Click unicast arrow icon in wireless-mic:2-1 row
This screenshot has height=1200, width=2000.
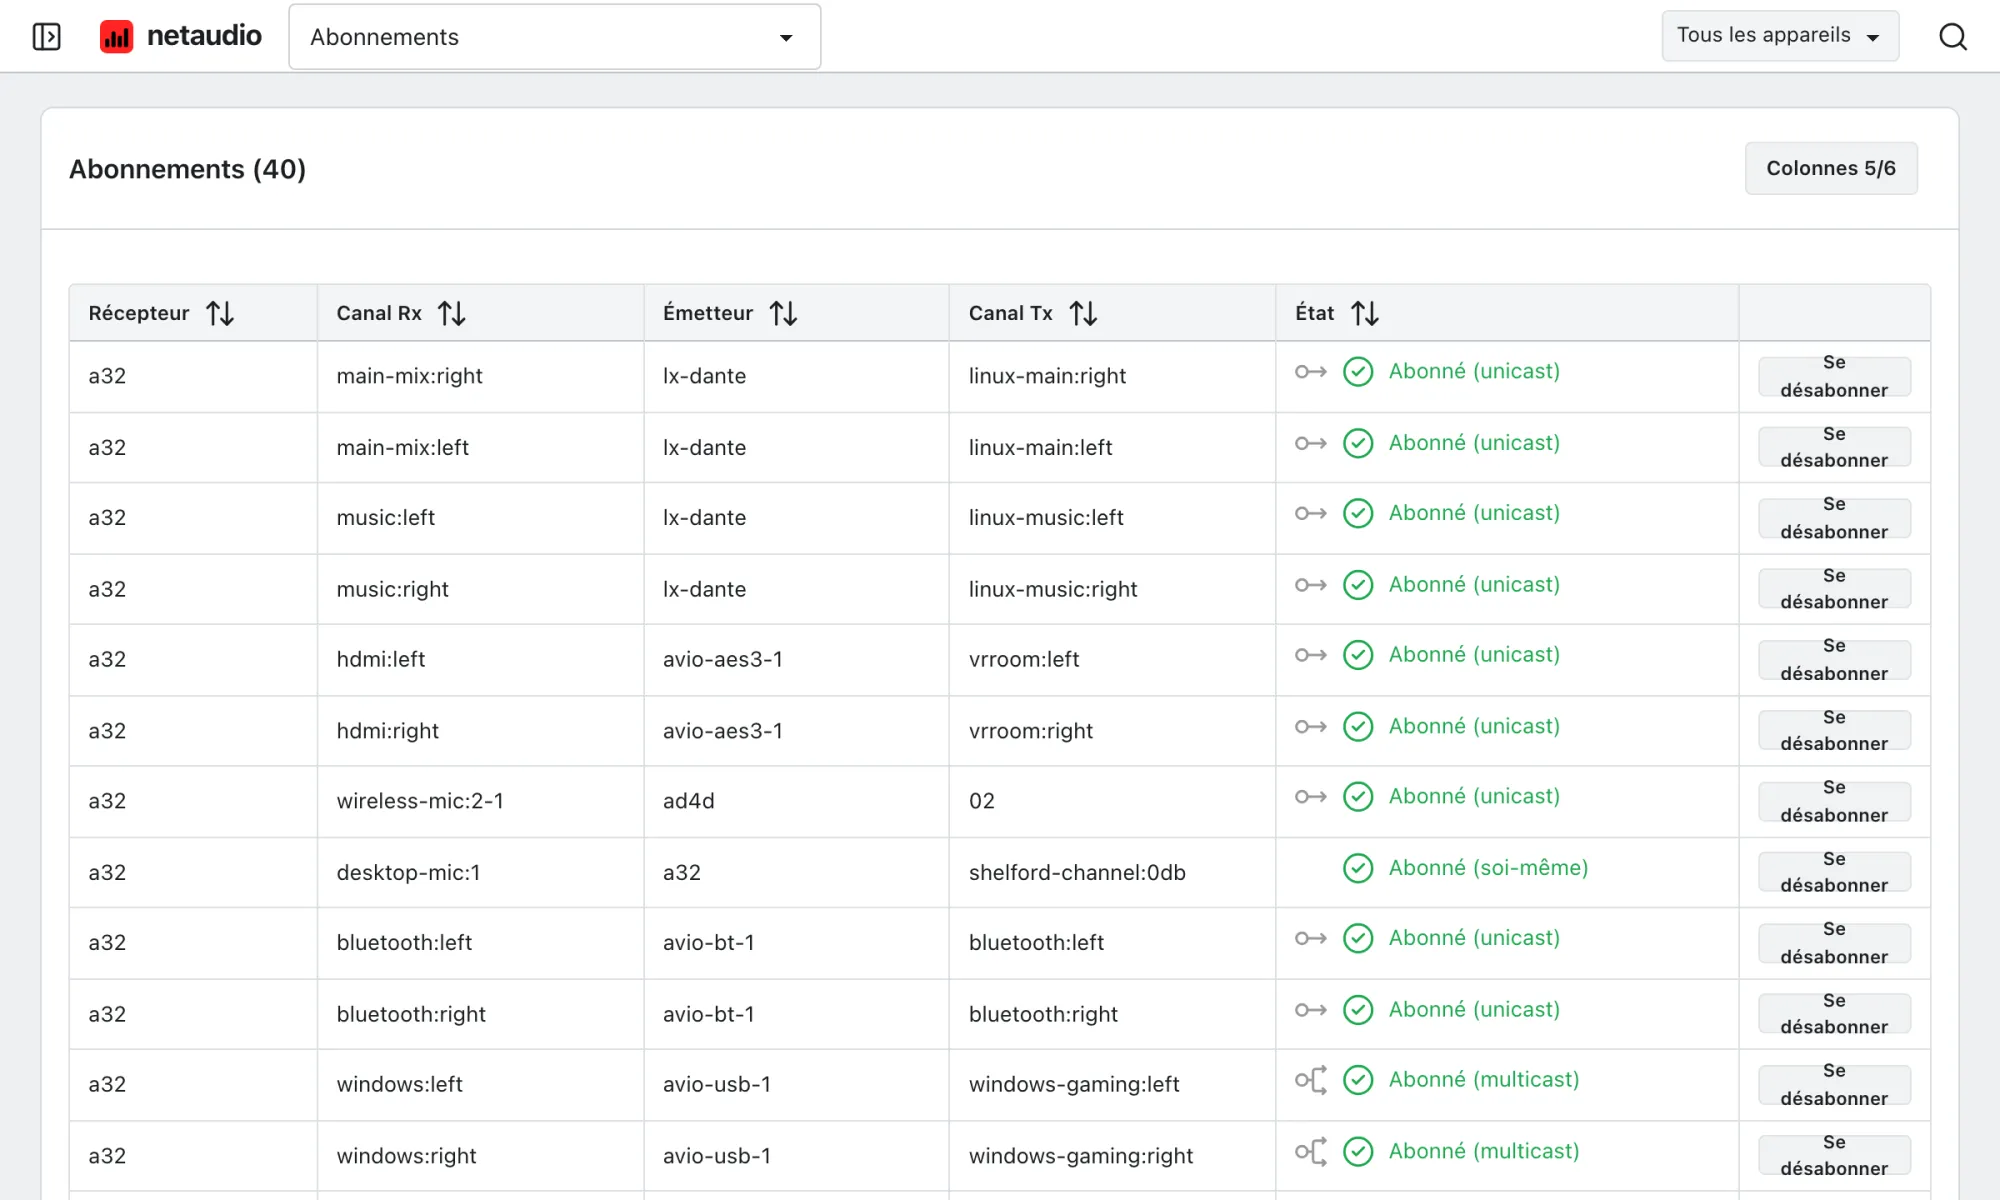point(1311,797)
